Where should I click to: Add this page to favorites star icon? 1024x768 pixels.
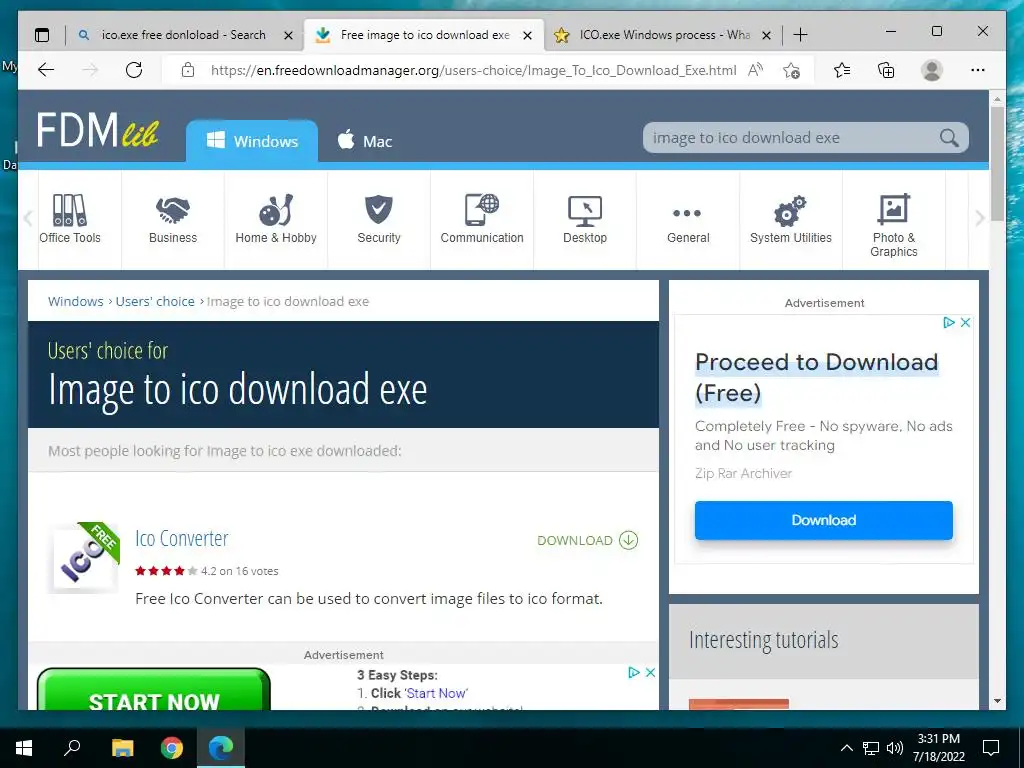coord(792,70)
